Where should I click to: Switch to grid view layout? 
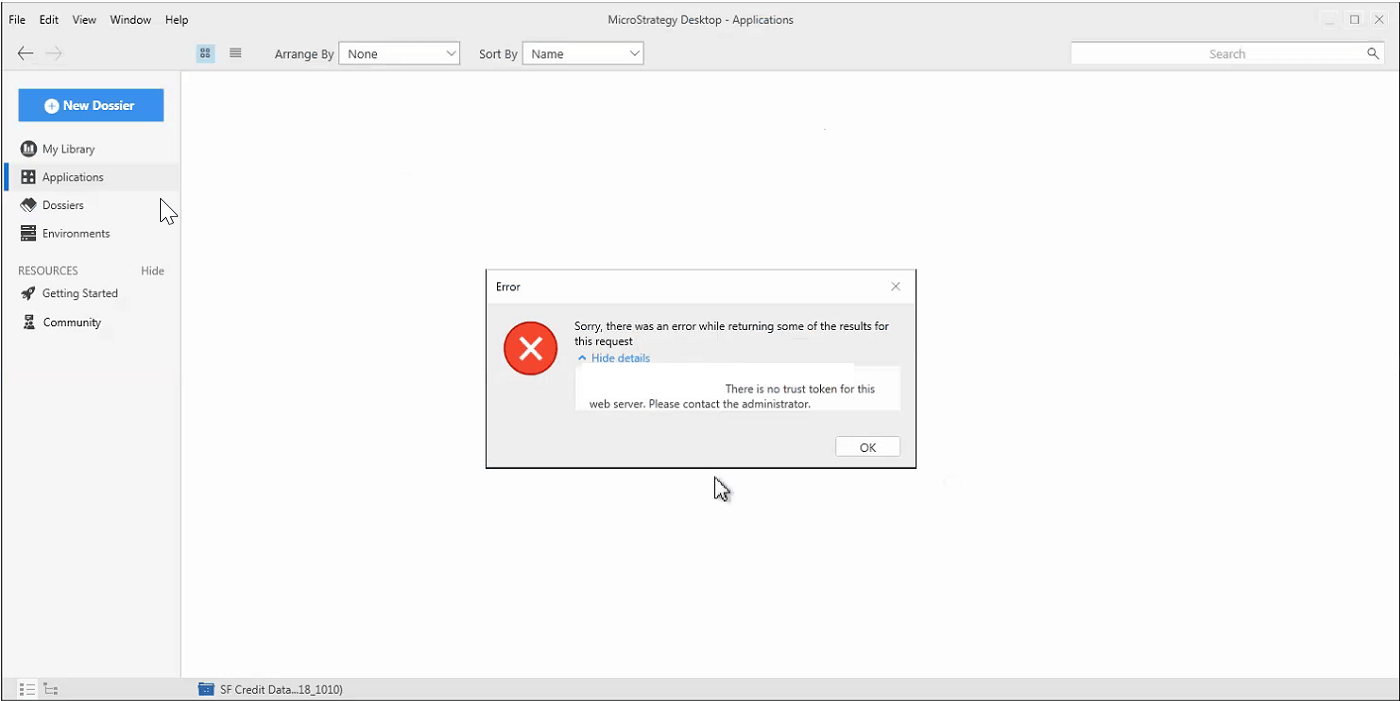[205, 54]
